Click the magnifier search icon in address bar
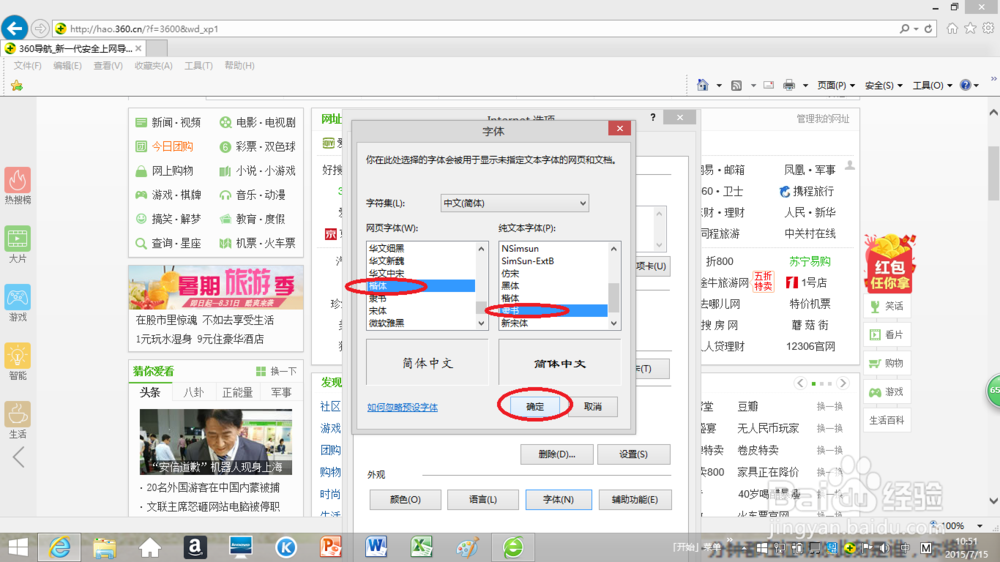Image resolution: width=1000 pixels, height=562 pixels. (904, 29)
